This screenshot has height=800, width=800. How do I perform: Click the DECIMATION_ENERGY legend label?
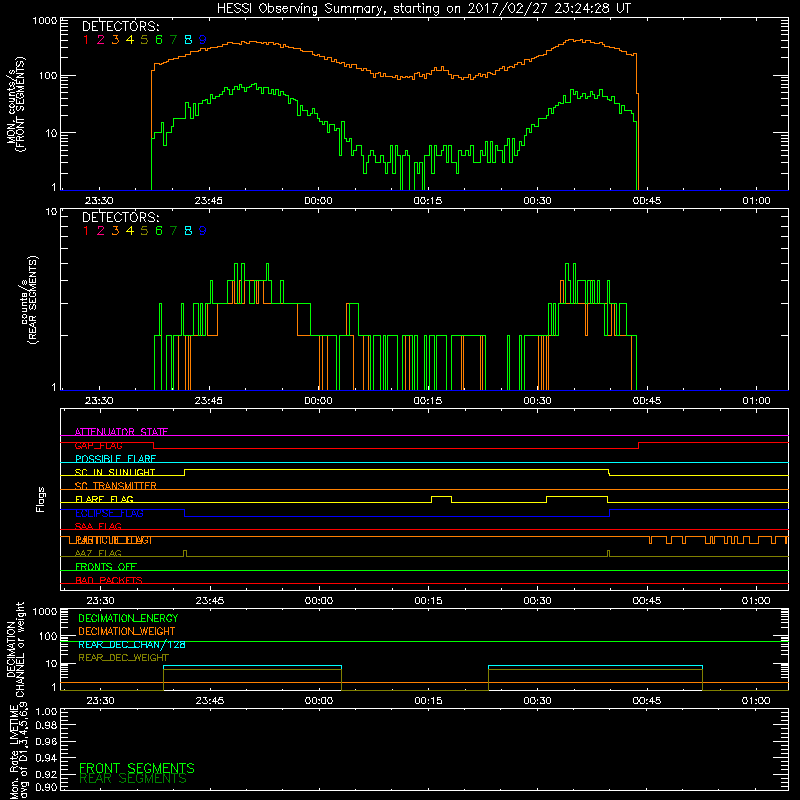[128, 618]
